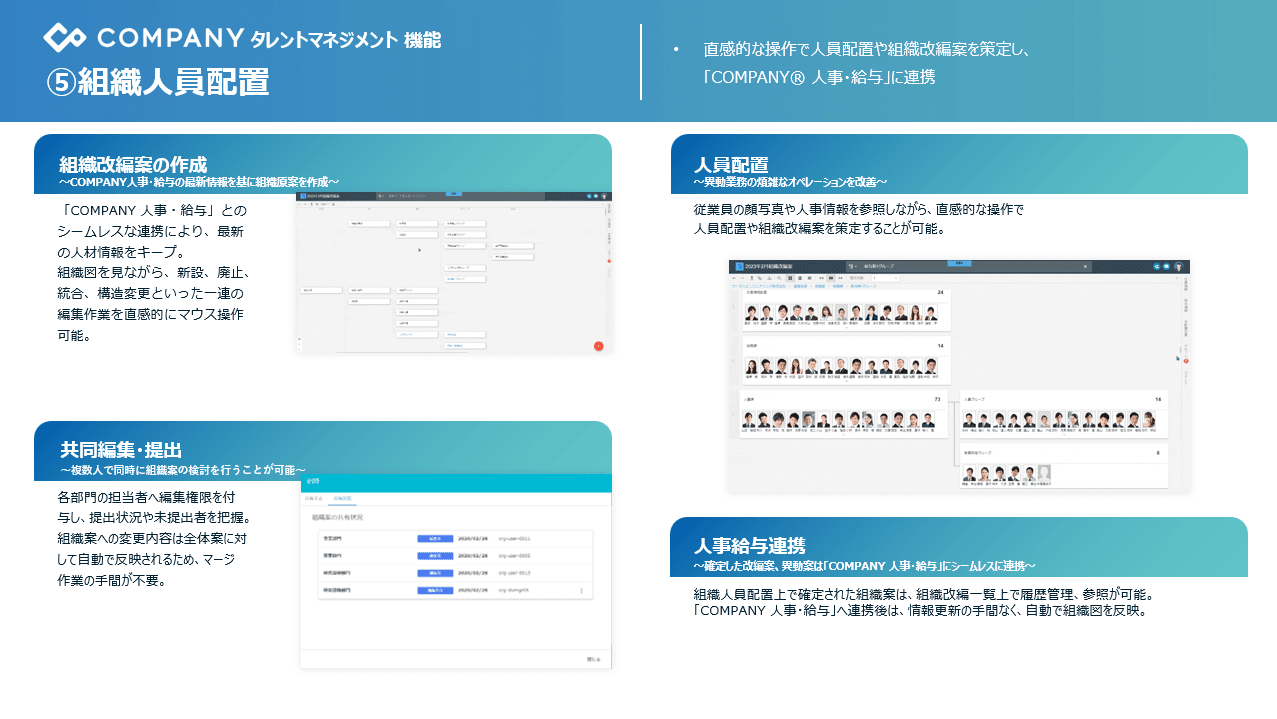The image size is (1277, 719).
Task: Click the 組織改編案の作成 section heading
Action: (133, 163)
